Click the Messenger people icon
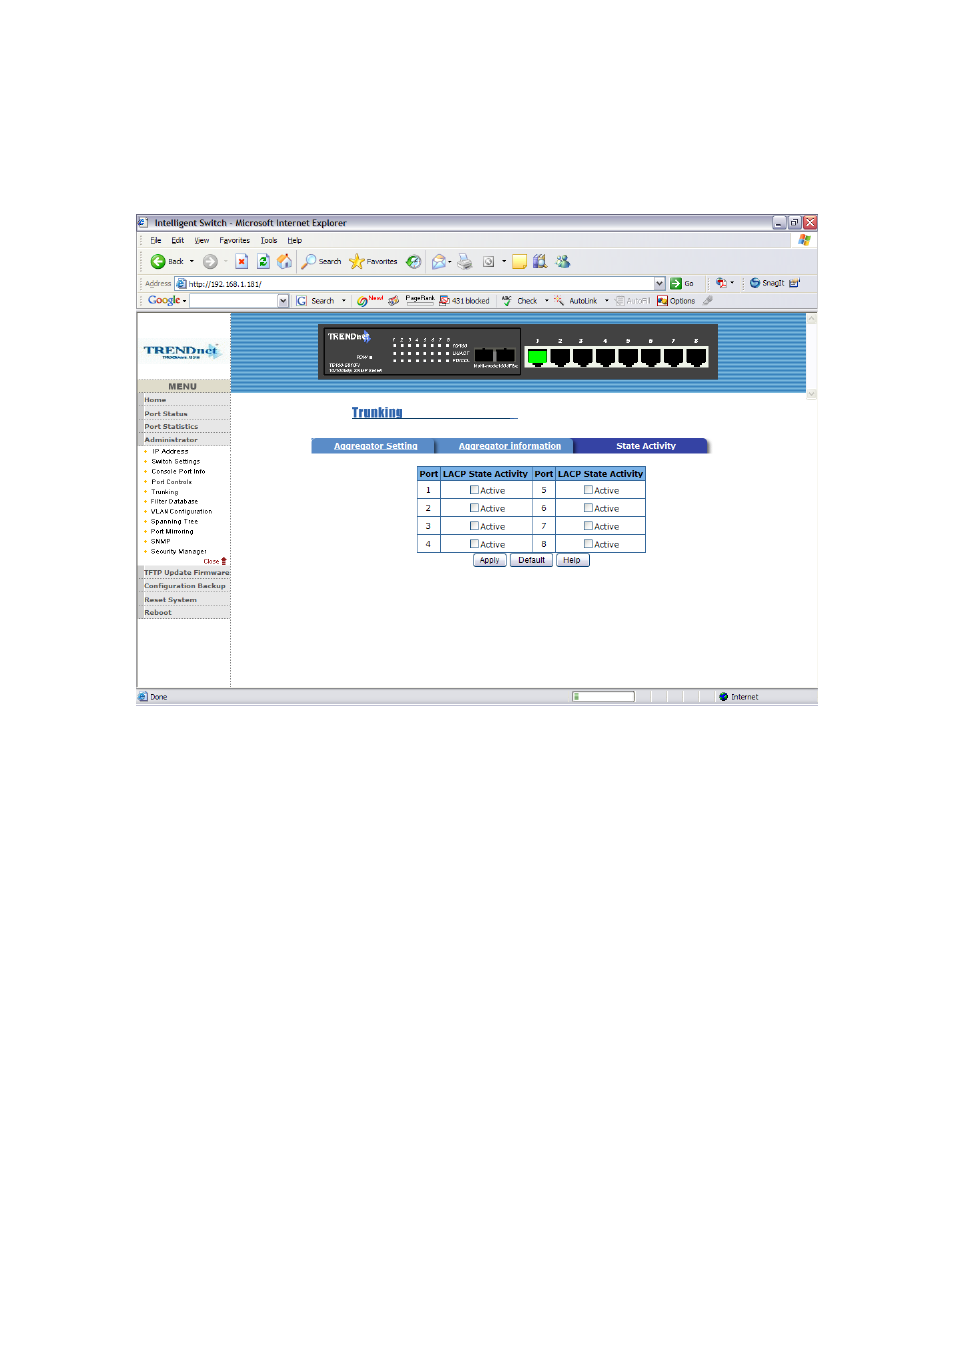The height and width of the screenshot is (1350, 955). click(x=563, y=261)
